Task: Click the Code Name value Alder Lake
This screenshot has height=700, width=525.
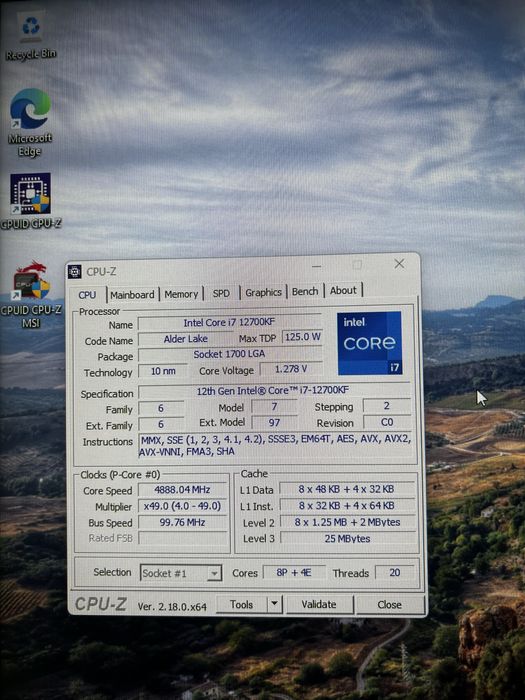Action: click(185, 339)
